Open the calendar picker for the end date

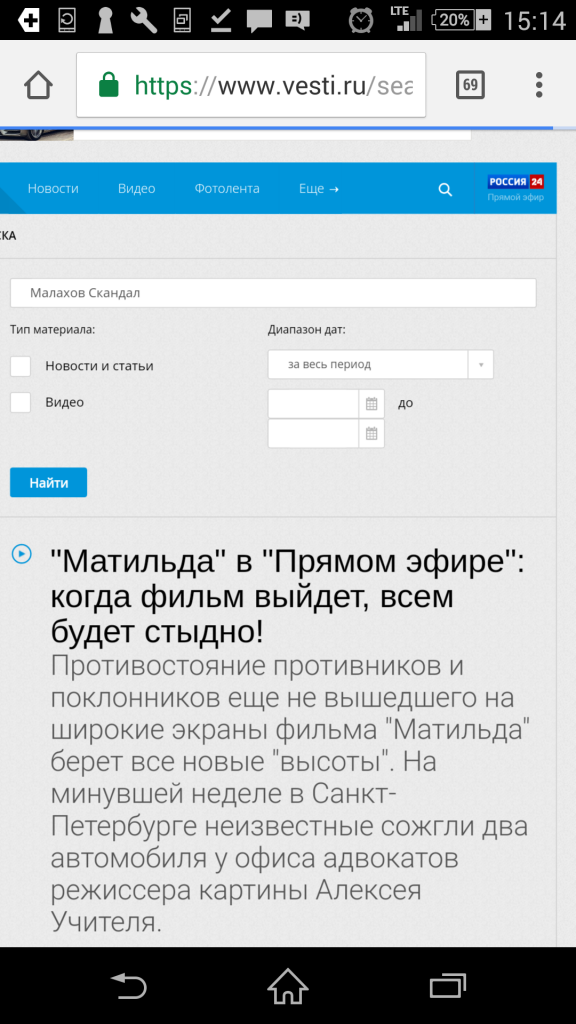click(x=372, y=434)
